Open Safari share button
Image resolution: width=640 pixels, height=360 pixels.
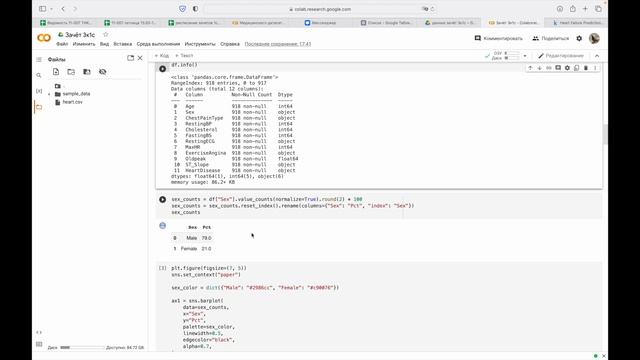(573, 9)
